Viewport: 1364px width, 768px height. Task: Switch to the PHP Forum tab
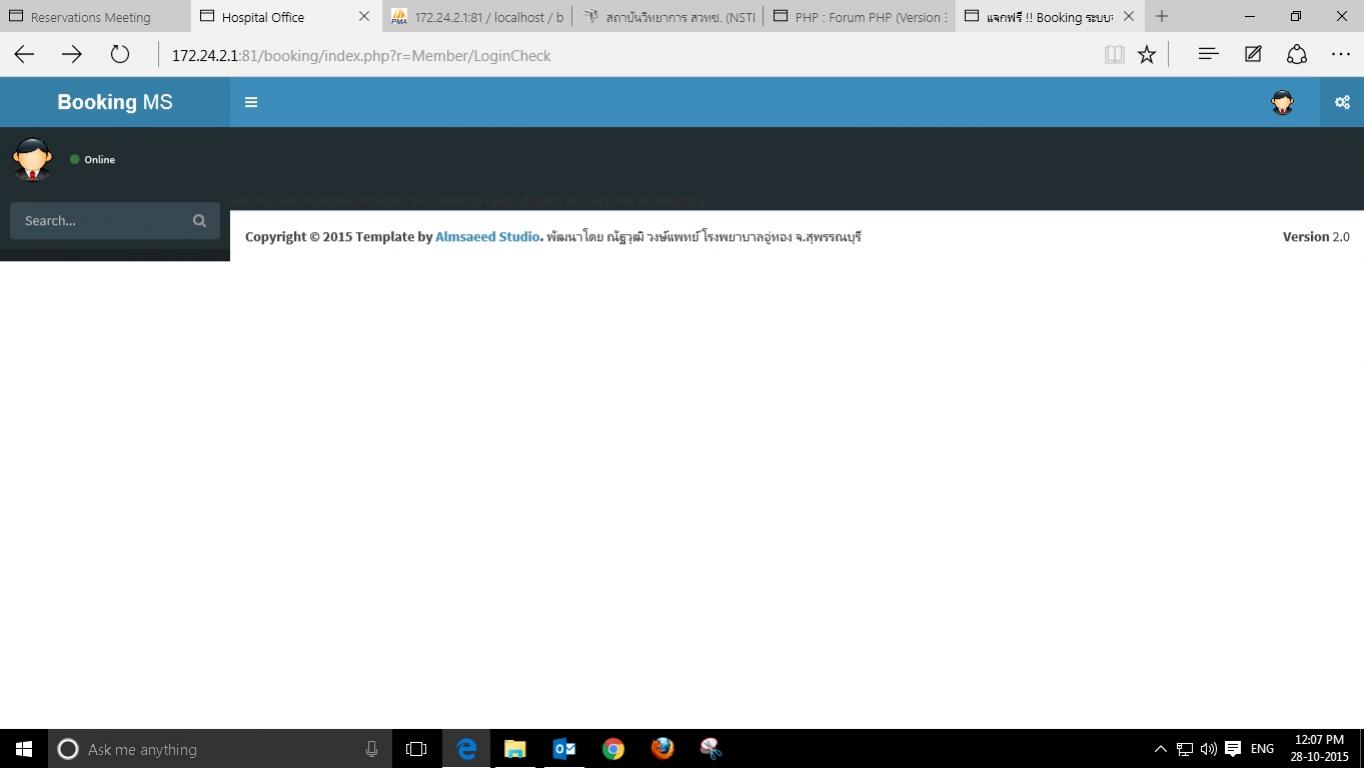click(860, 17)
